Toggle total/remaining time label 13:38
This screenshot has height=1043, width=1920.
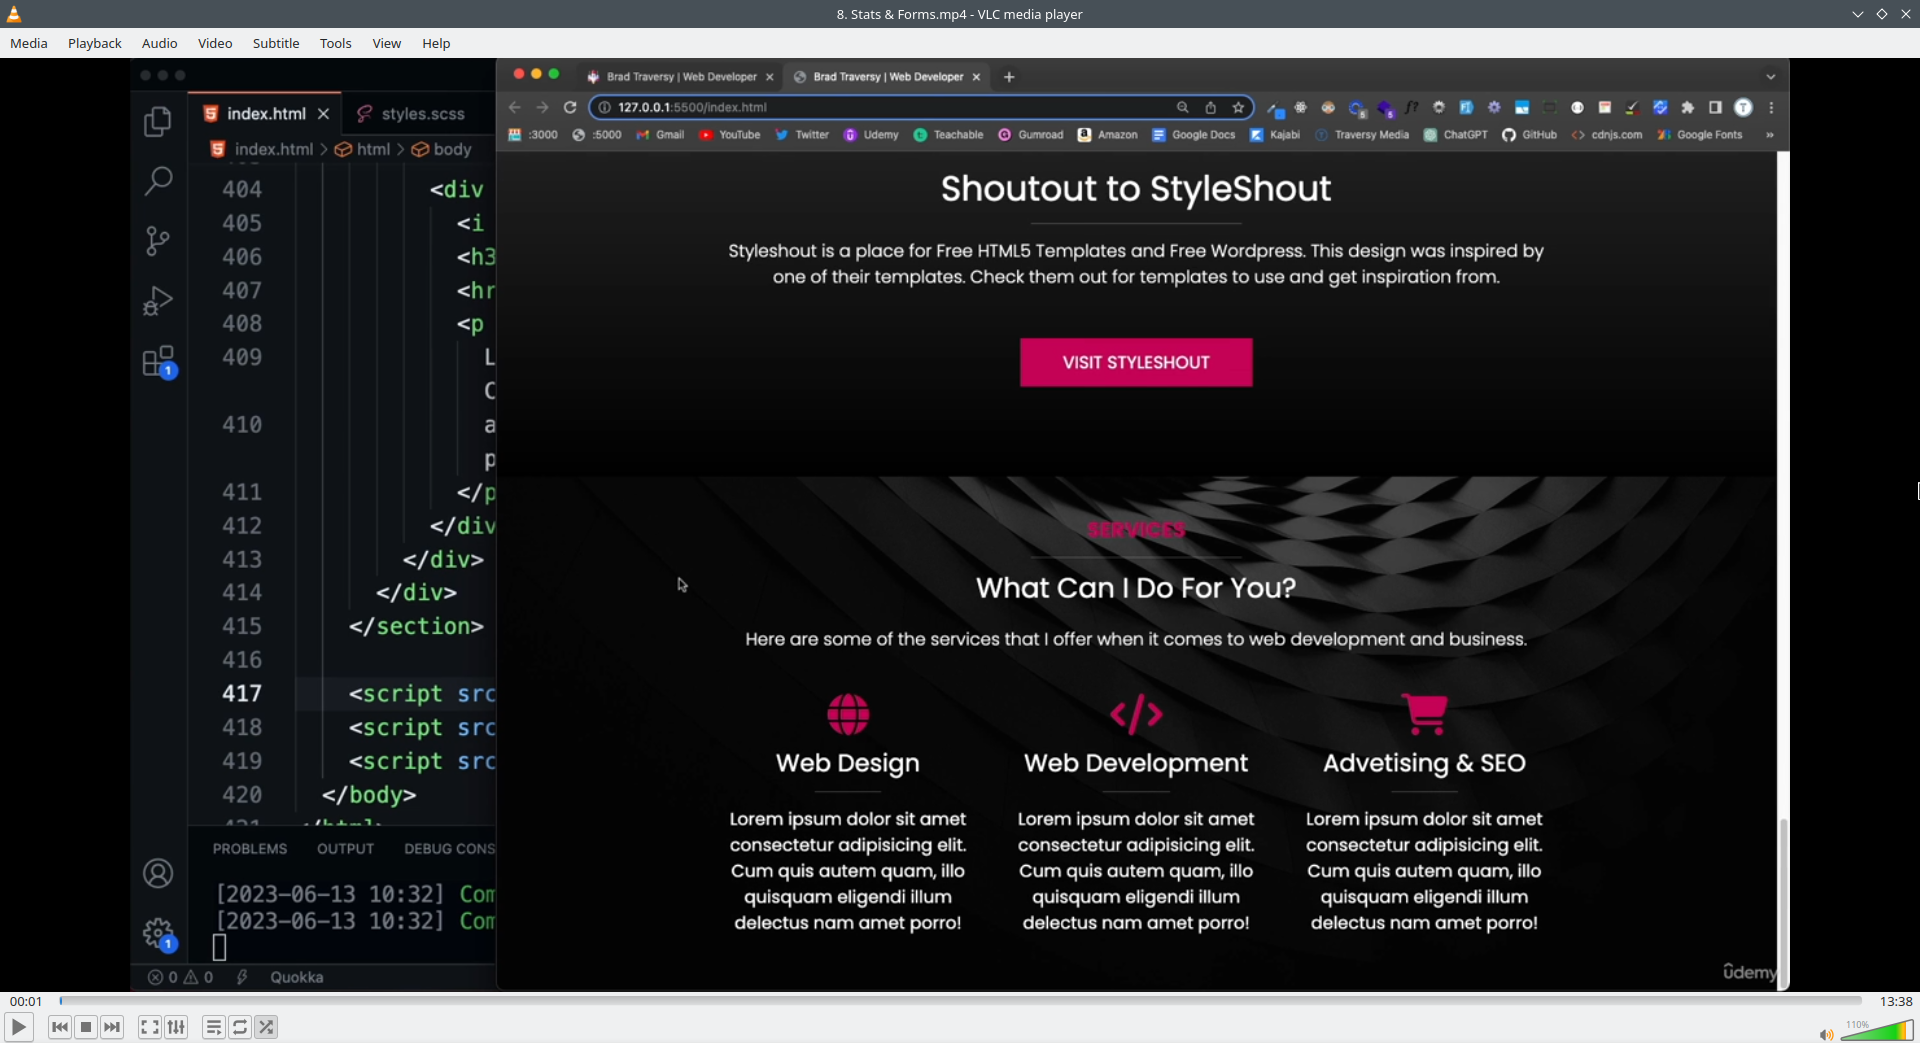pos(1896,1001)
